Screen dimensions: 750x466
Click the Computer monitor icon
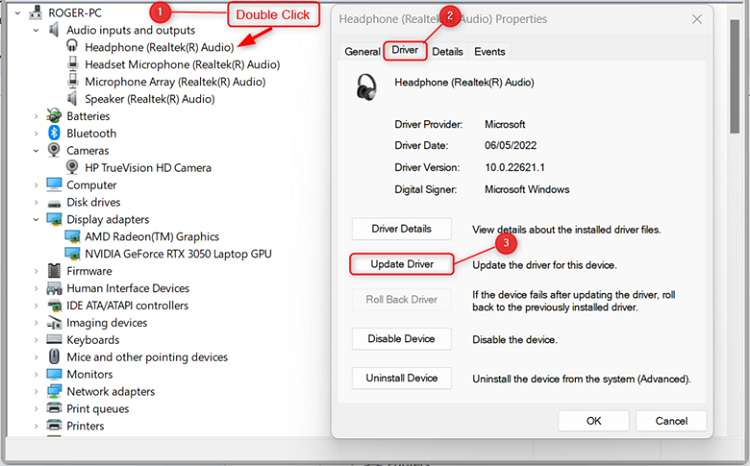(54, 184)
